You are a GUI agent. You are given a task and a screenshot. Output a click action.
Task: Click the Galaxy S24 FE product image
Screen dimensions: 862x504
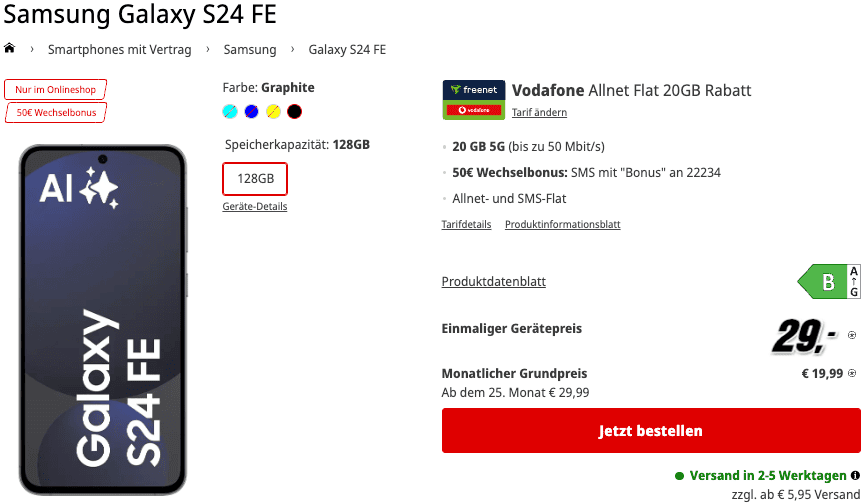103,319
